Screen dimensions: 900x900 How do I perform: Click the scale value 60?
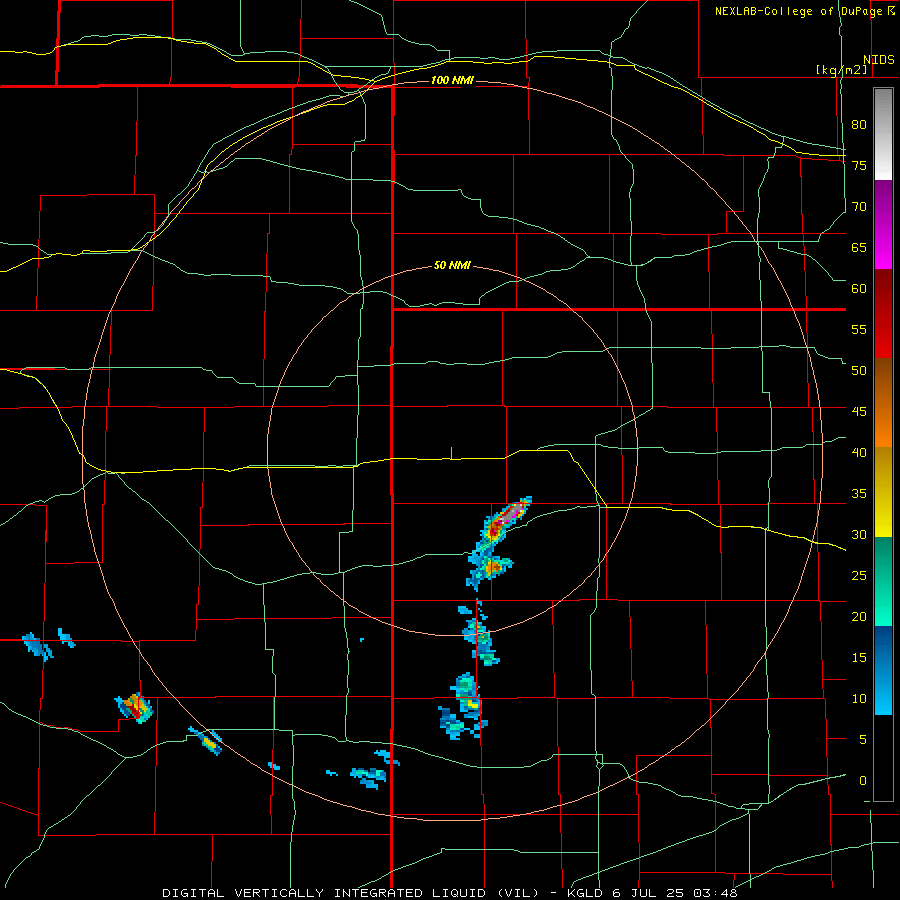tap(859, 288)
